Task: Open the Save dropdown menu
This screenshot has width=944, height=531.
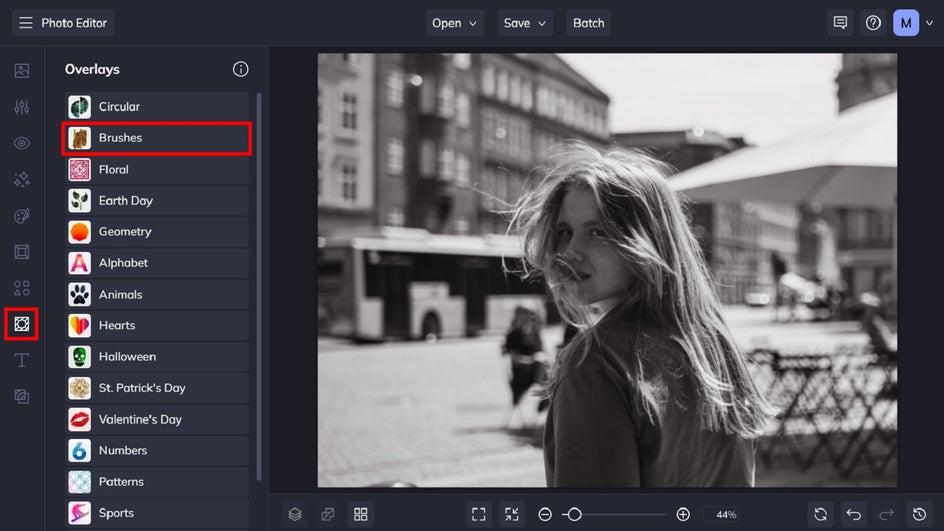Action: click(525, 23)
